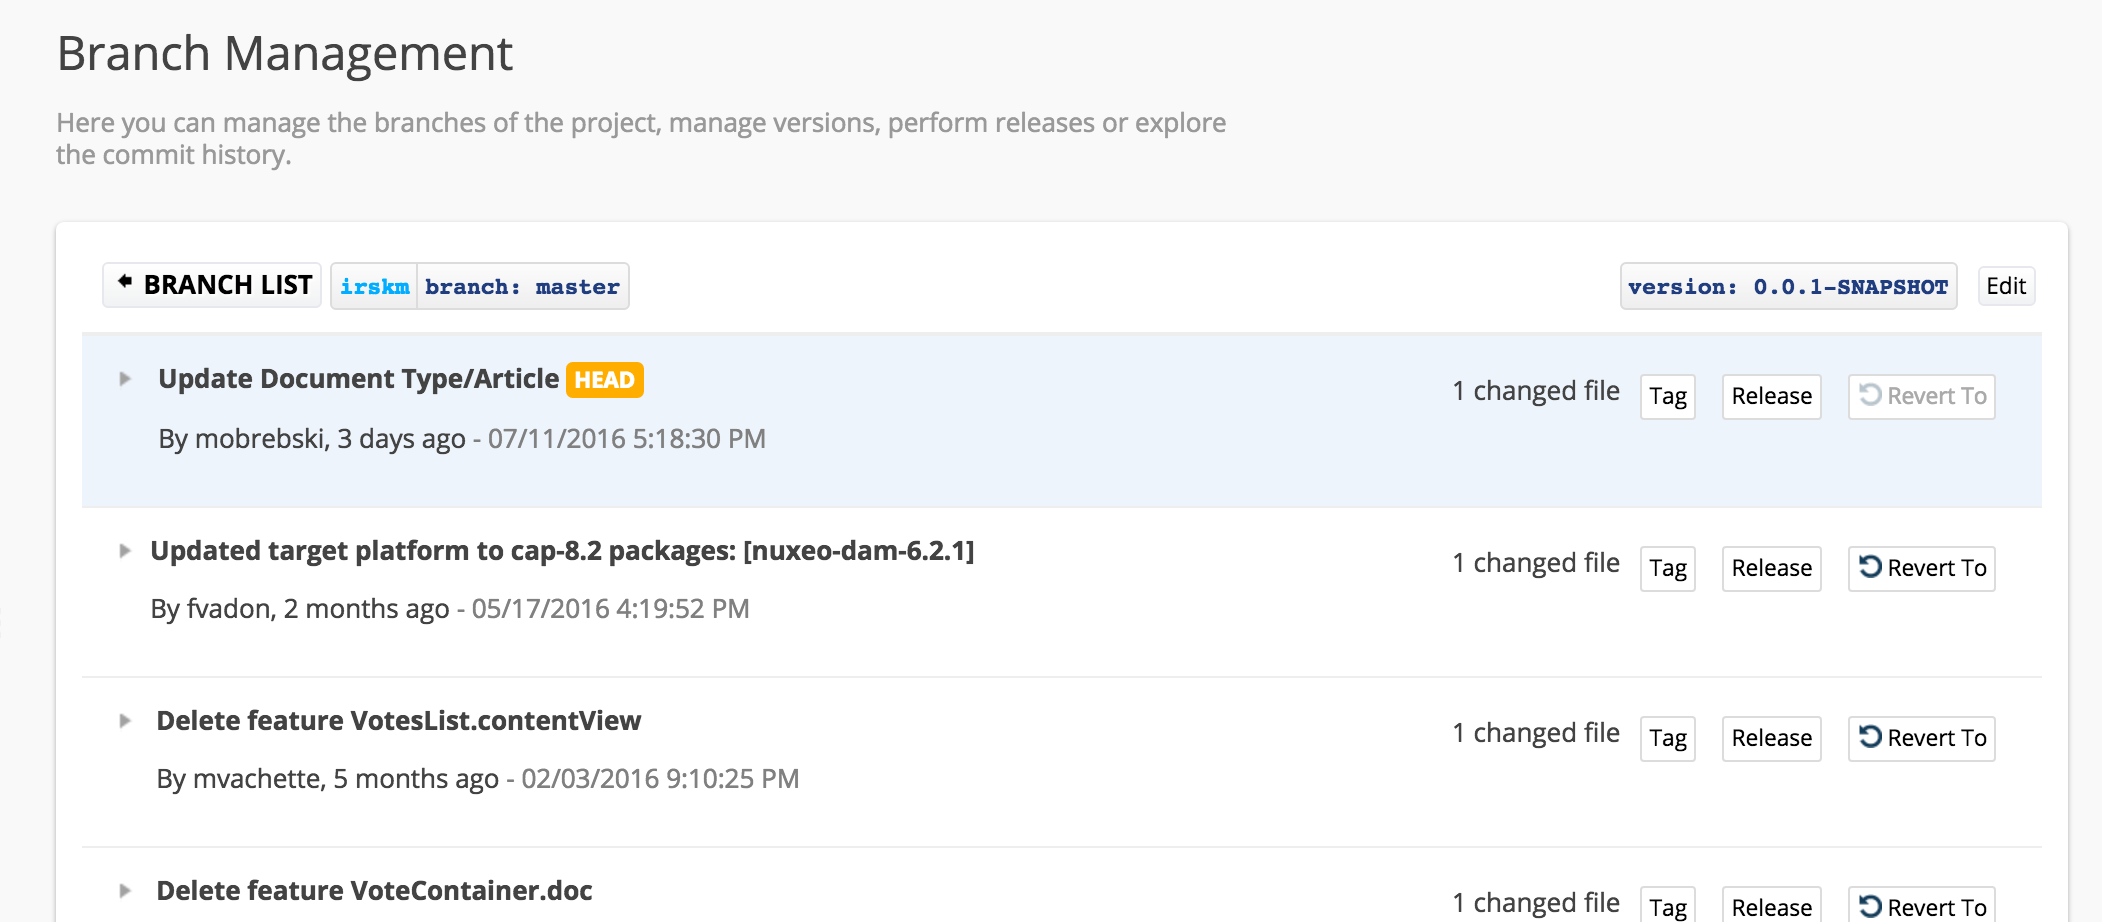Select the branch: master label
2102x922 pixels.
[522, 286]
